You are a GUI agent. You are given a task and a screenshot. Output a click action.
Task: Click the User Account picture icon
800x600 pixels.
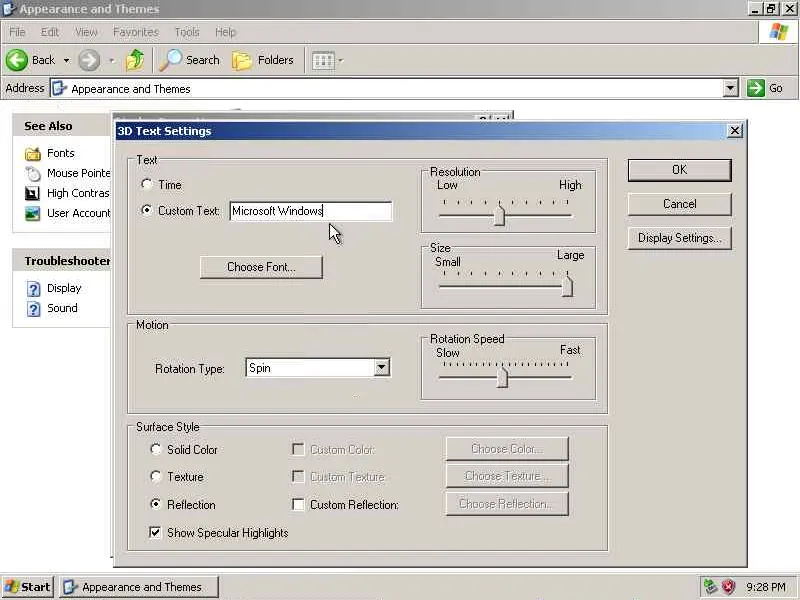(33, 213)
